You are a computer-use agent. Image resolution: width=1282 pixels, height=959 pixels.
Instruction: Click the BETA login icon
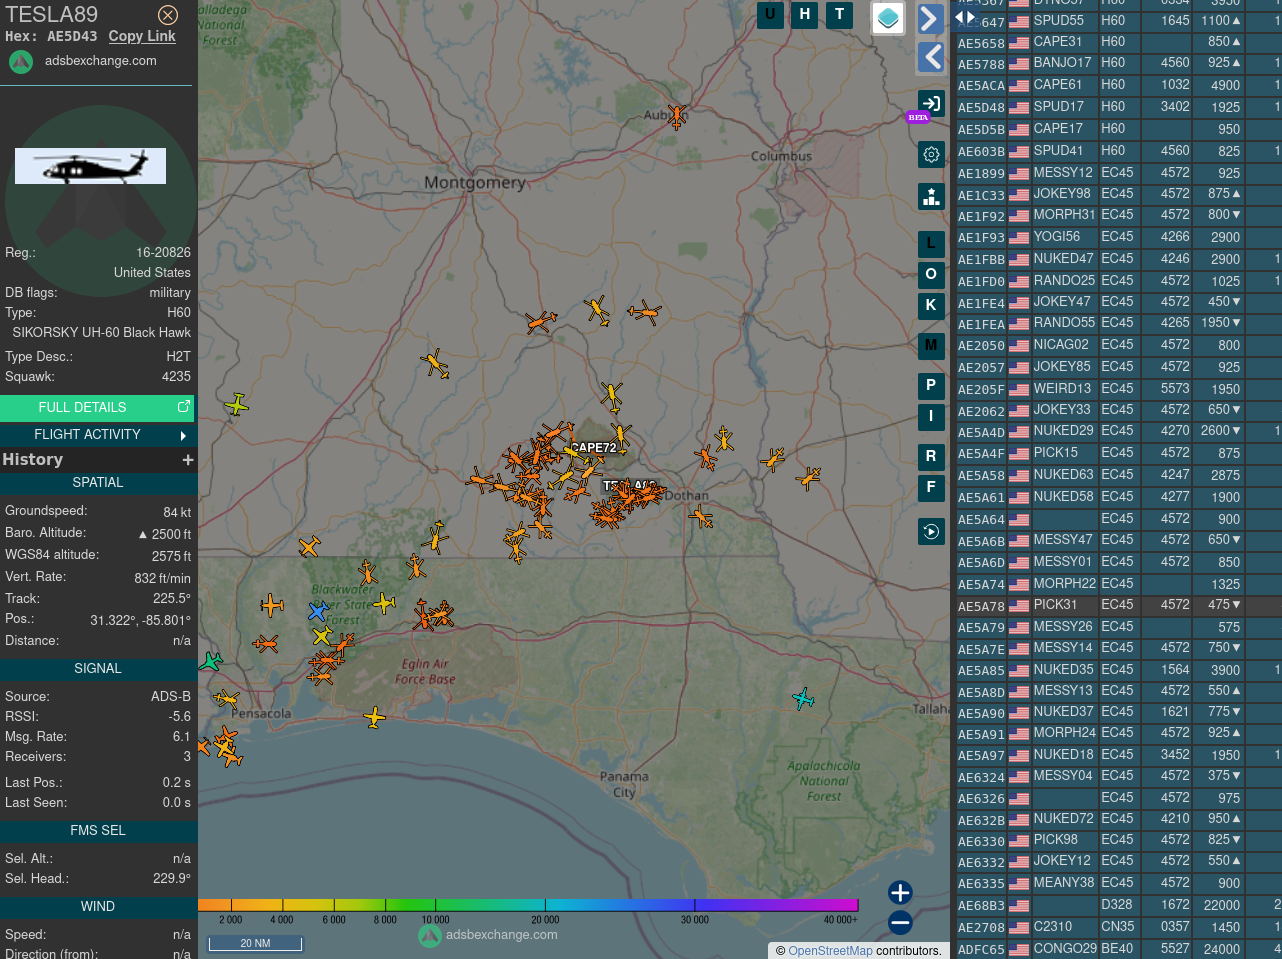click(931, 104)
